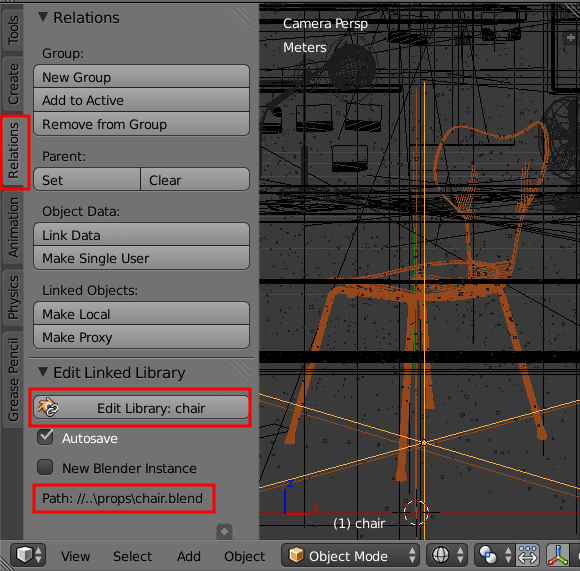Screen dimensions: 580x571
Task: Click Add to Active
Action: point(141,100)
